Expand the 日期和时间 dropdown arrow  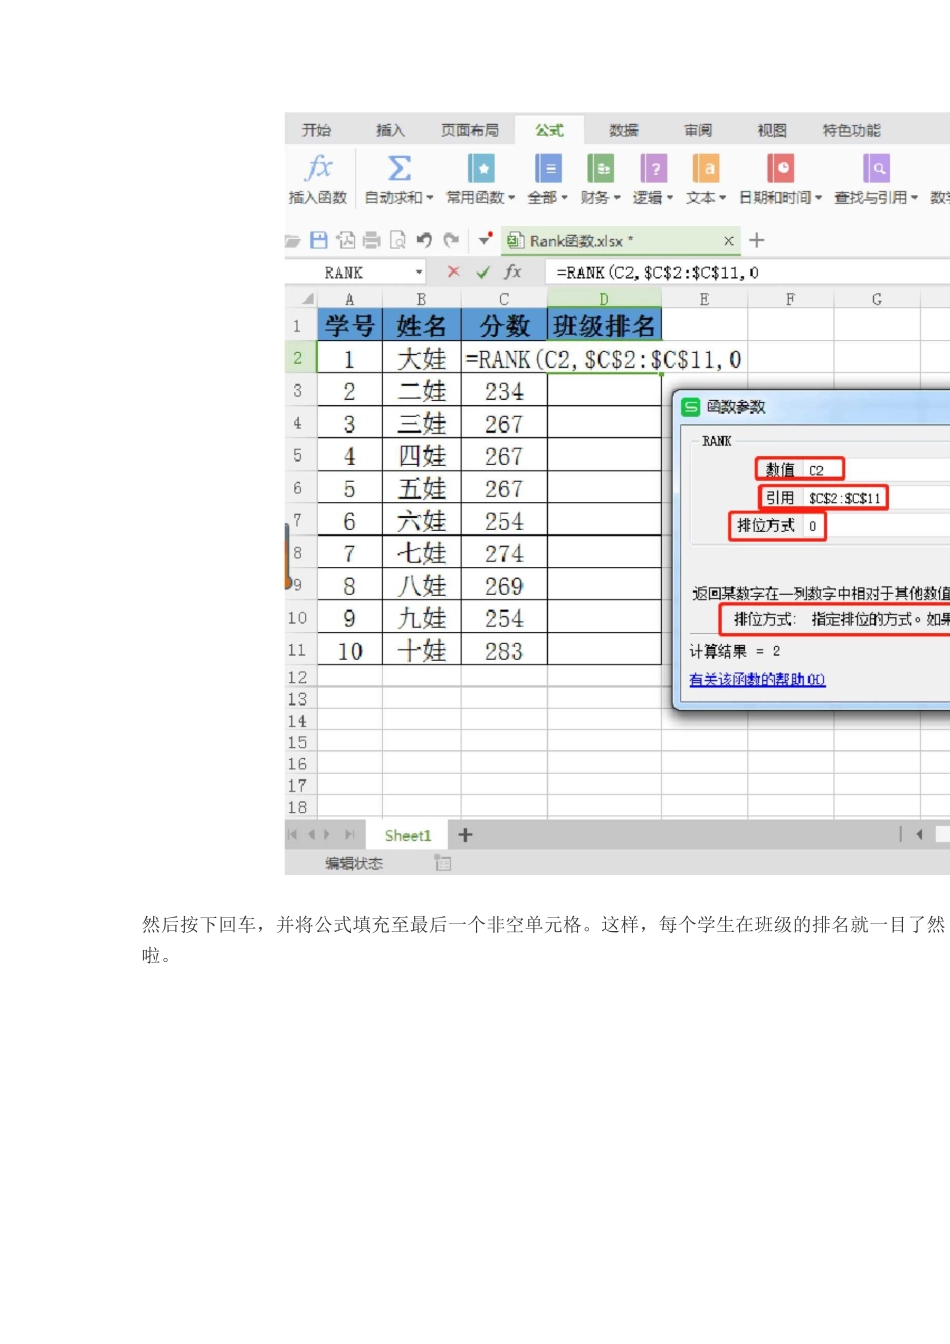coord(819,198)
